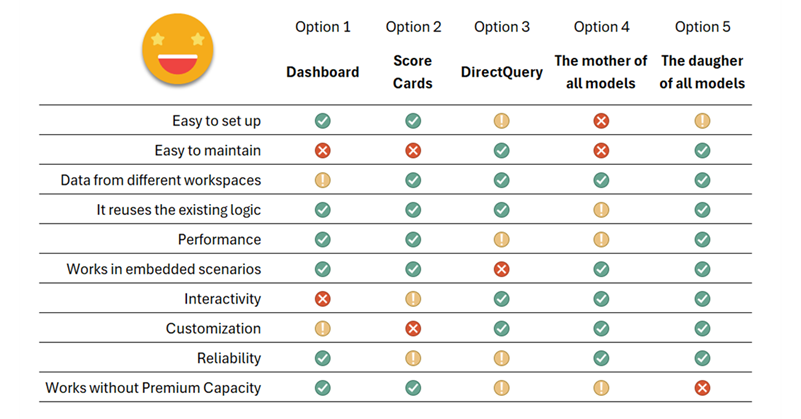Screen dimensions: 801x419
Task: Click Option 5's red X for Premium Capacity
Action: tap(702, 387)
